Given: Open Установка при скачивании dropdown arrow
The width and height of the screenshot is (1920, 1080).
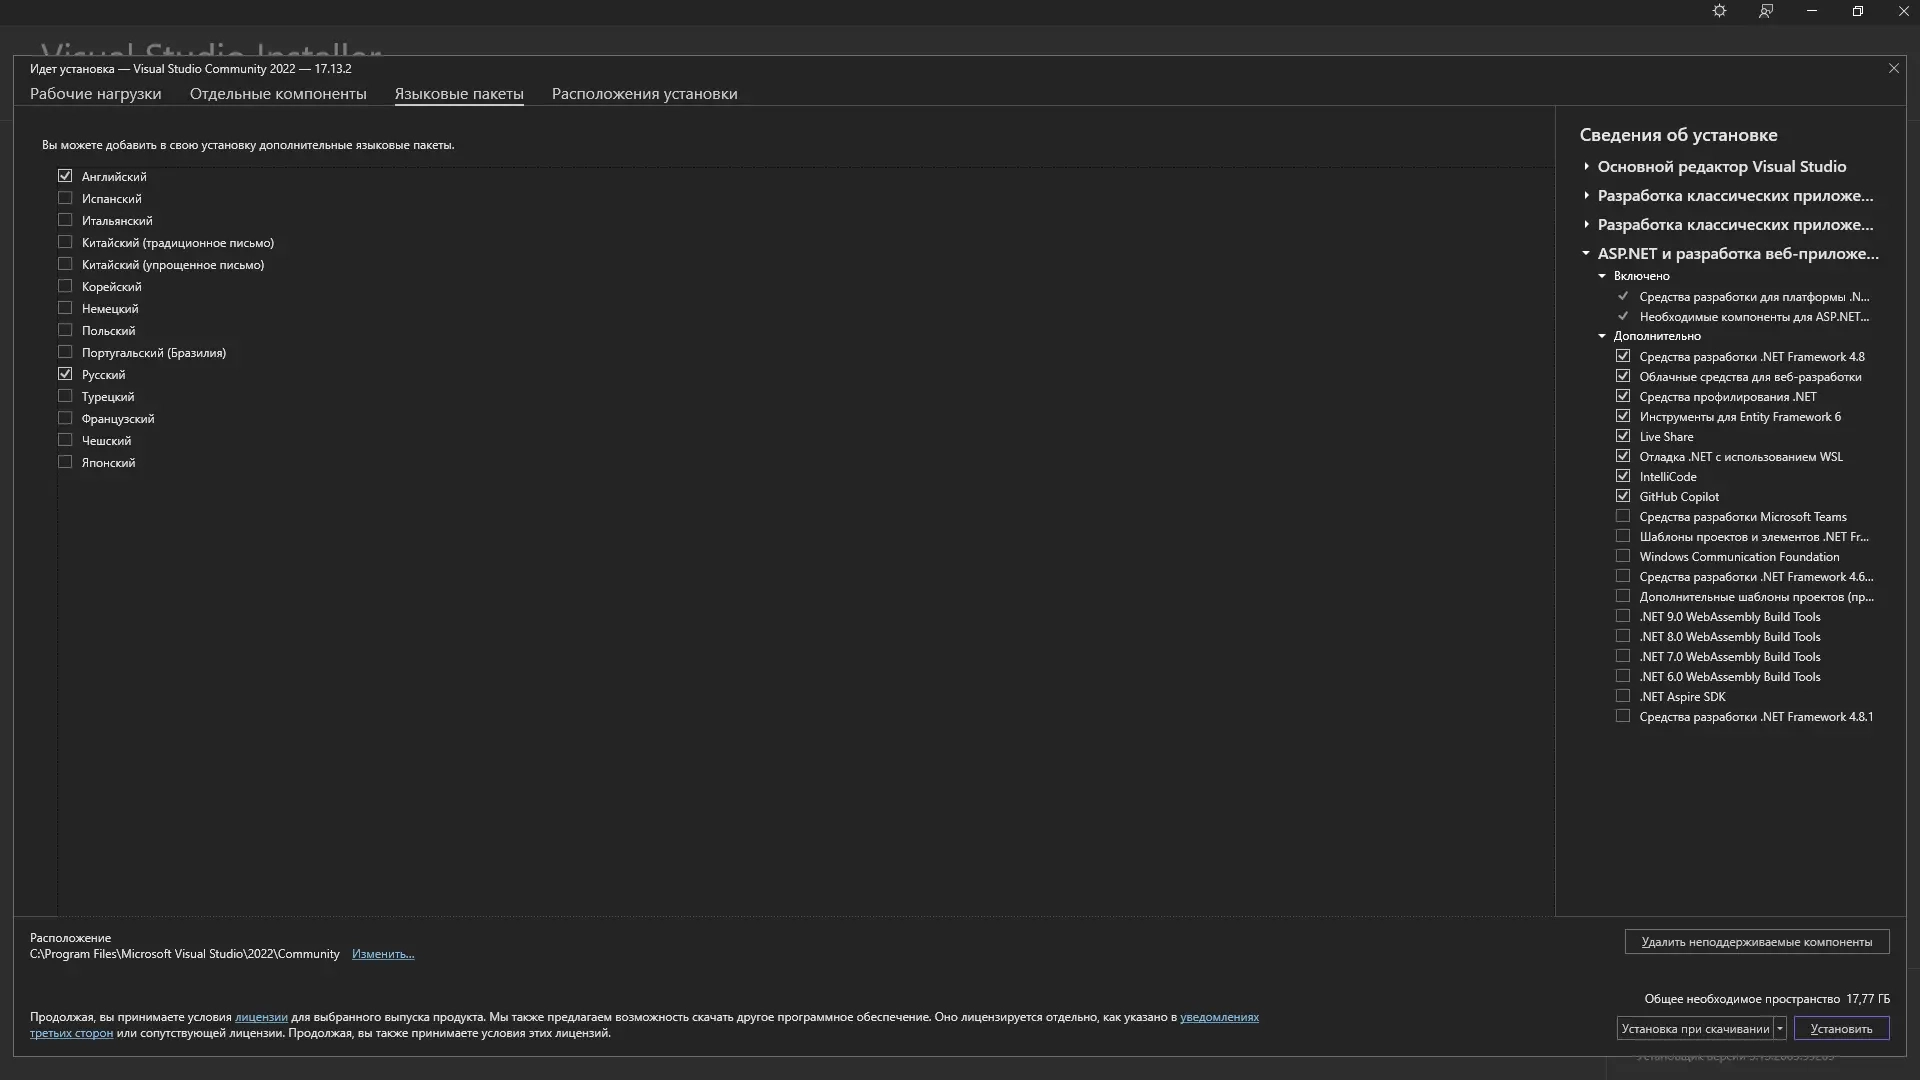Looking at the screenshot, I should (1780, 1028).
